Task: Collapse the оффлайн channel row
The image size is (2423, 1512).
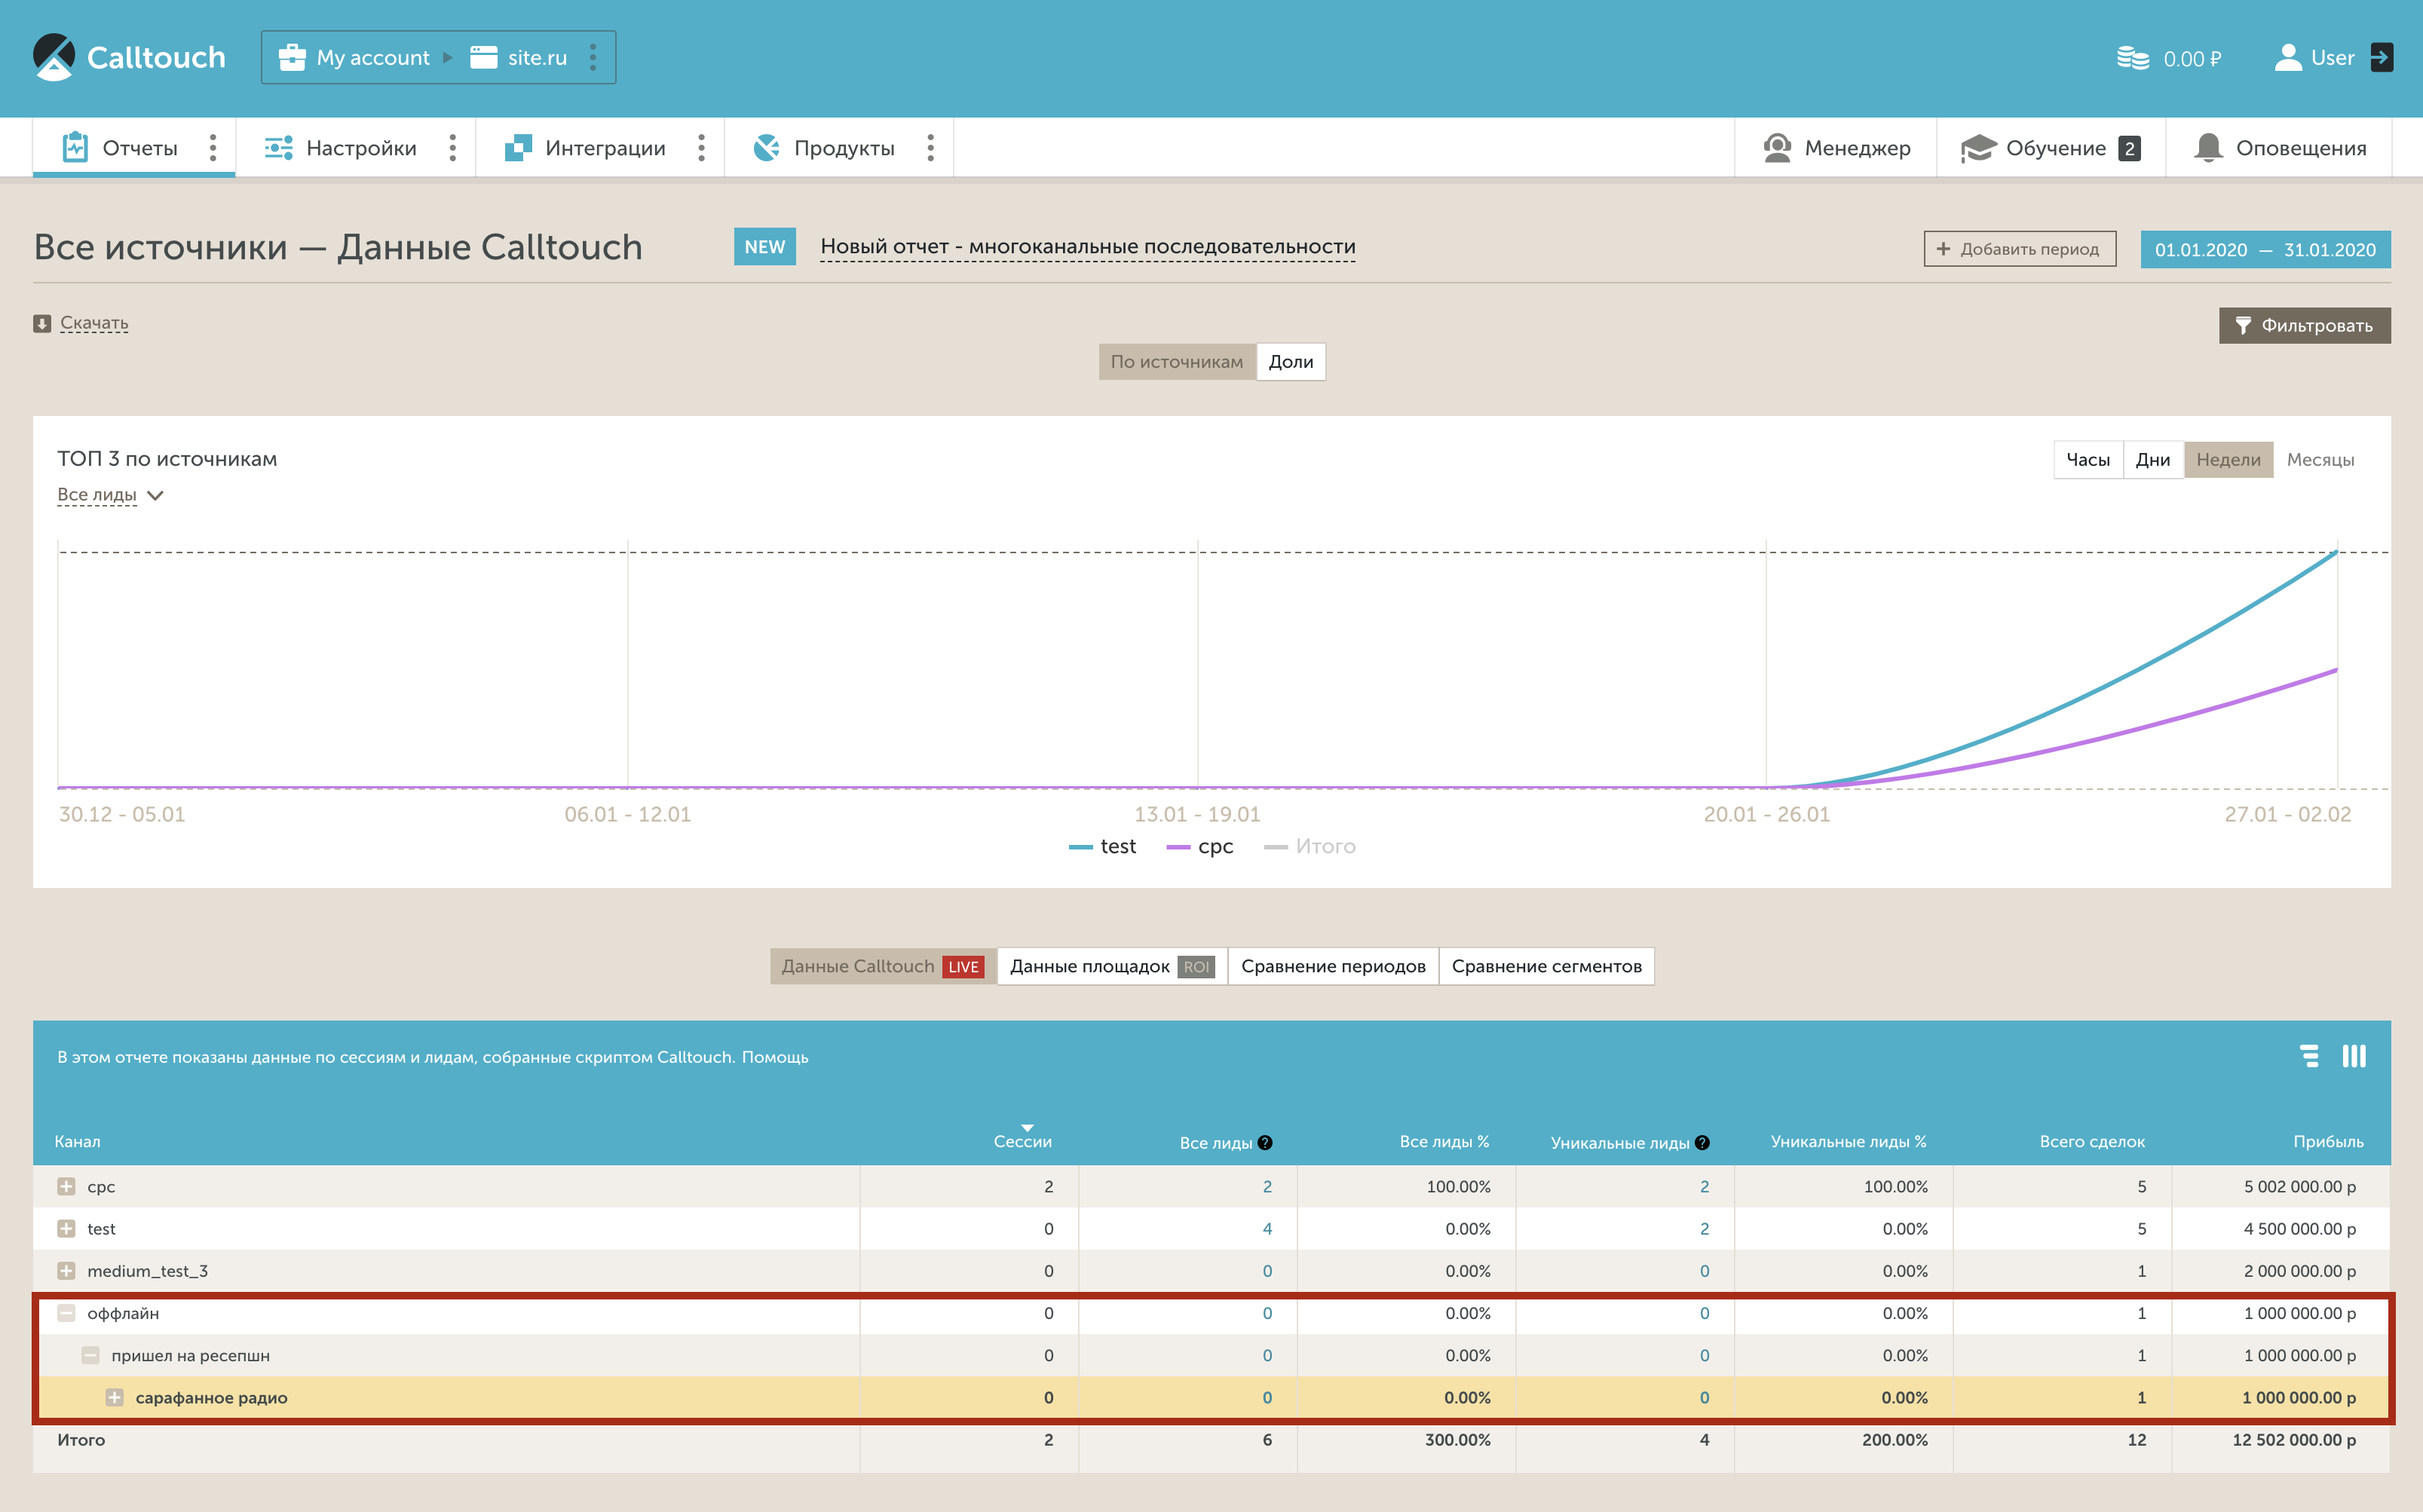Action: point(66,1313)
